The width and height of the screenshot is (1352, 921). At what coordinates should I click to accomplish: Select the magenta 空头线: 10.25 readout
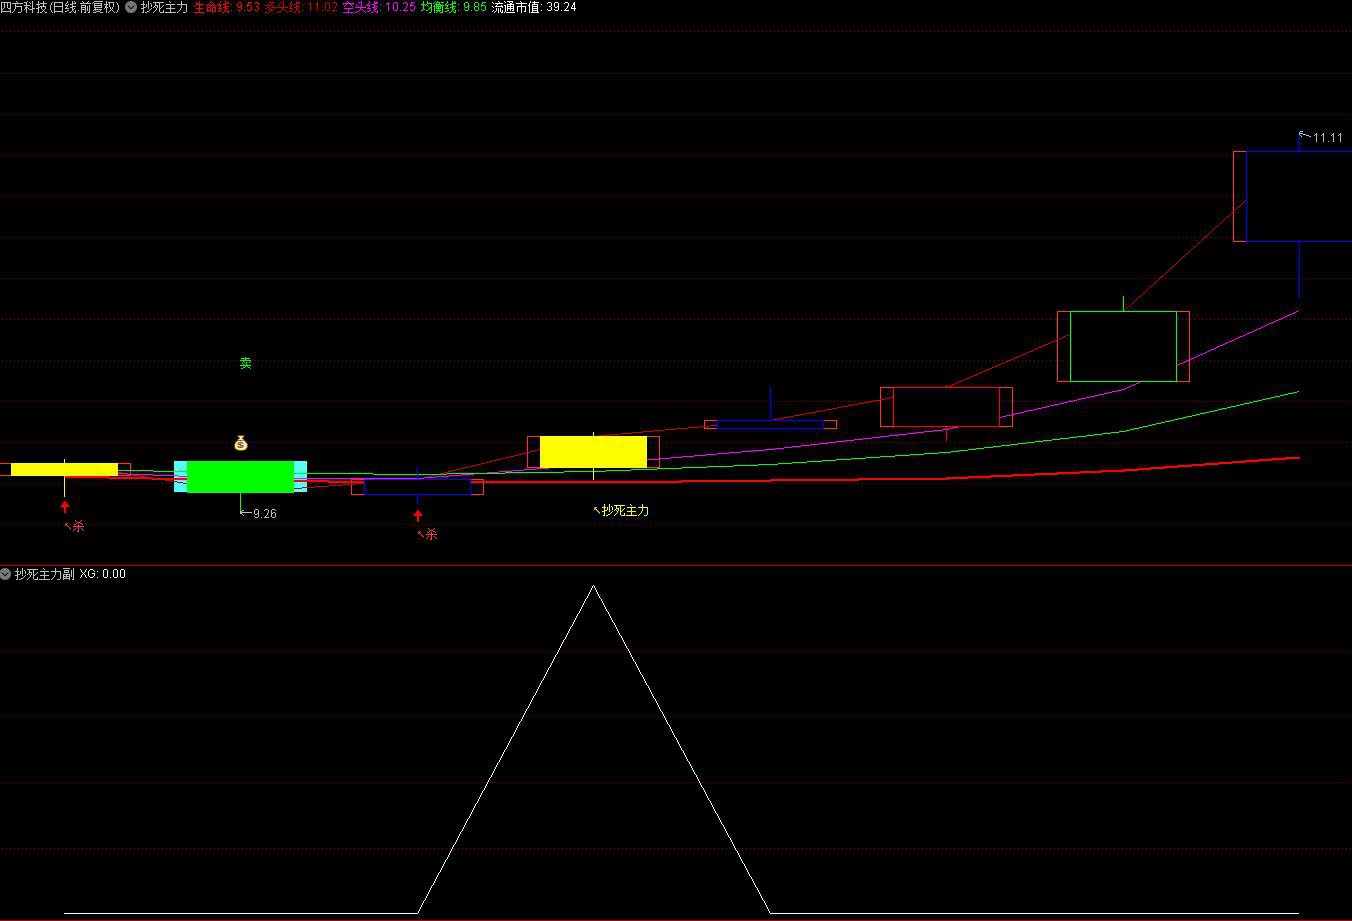click(379, 7)
